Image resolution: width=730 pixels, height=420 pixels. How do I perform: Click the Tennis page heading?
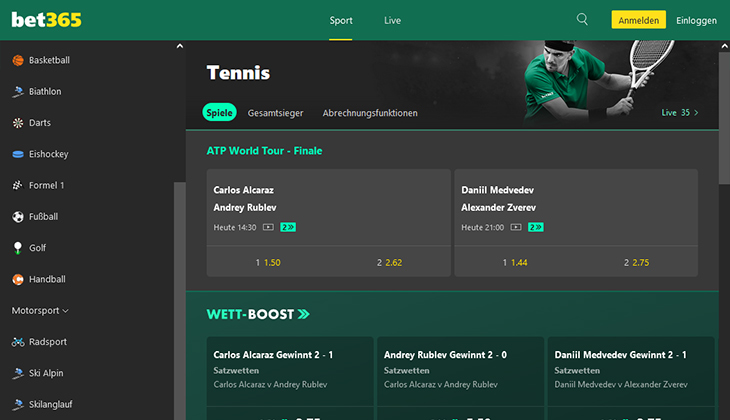point(238,73)
